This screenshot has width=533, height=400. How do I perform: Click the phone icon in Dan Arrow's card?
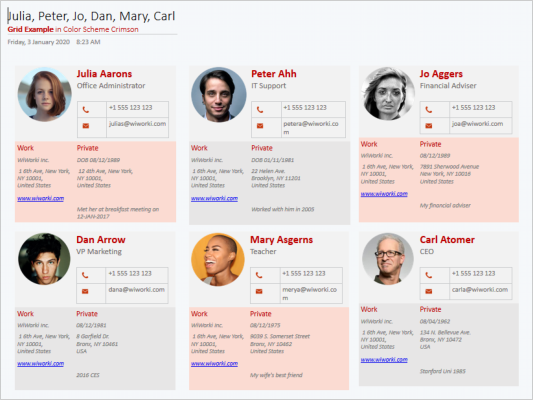point(85,275)
